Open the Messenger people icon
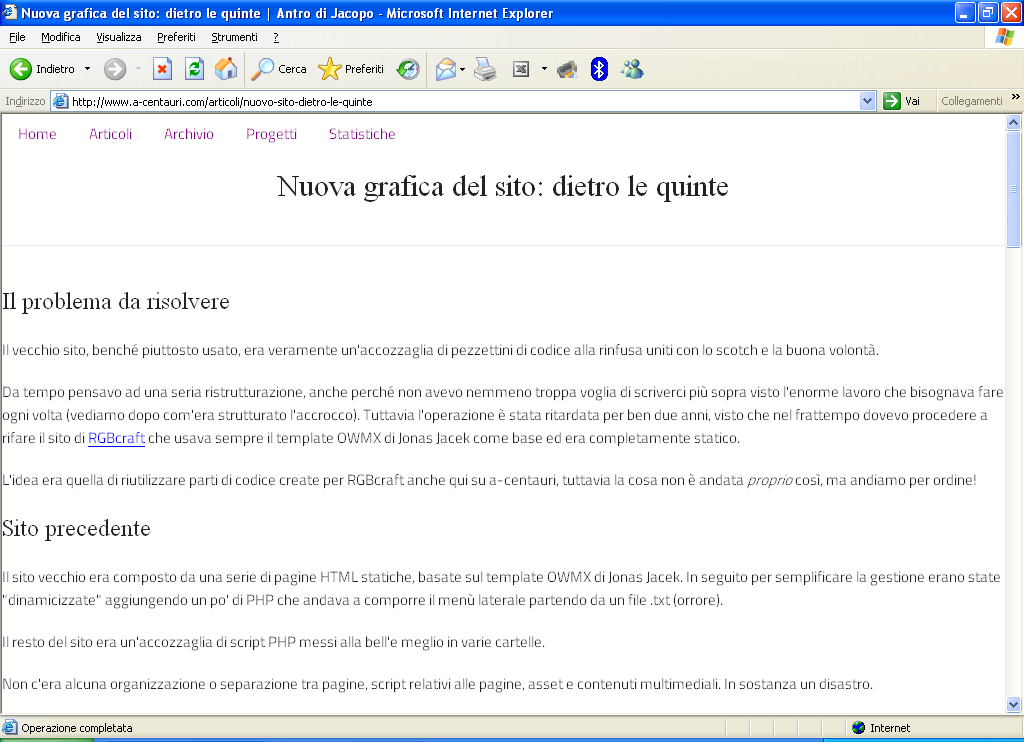This screenshot has width=1024, height=742. pos(632,69)
